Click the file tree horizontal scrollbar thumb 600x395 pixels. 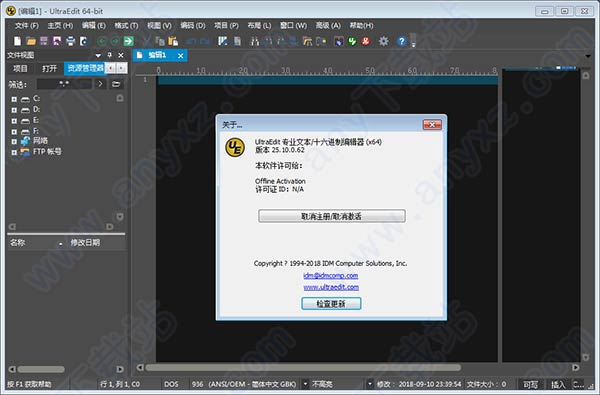pyautogui.click(x=41, y=369)
